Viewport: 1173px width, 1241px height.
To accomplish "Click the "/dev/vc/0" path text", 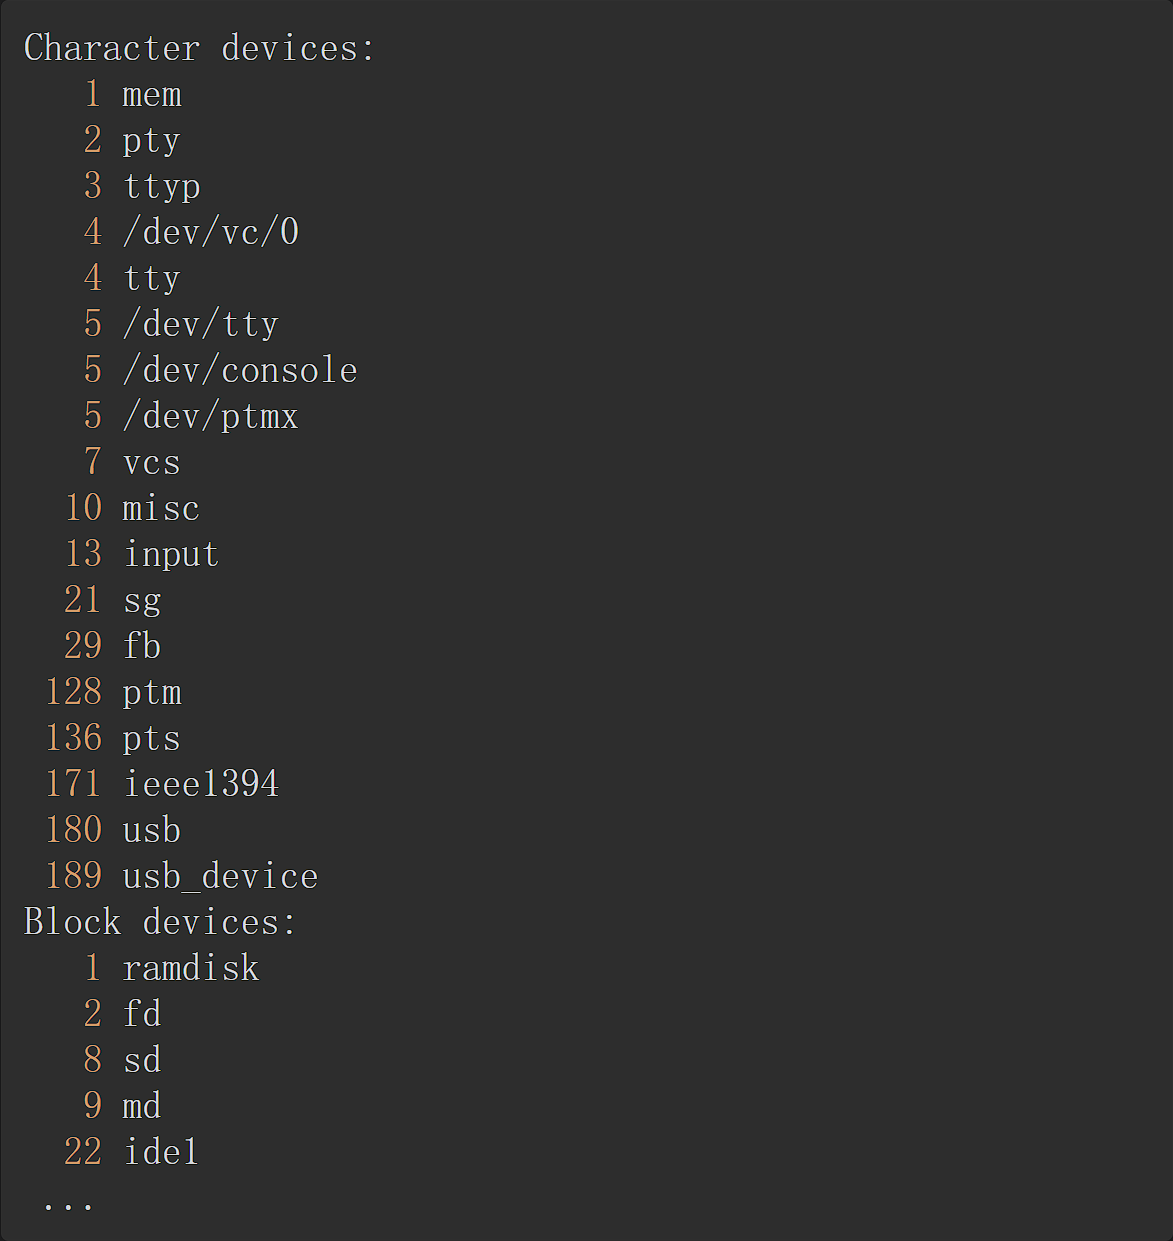I will pos(210,232).
